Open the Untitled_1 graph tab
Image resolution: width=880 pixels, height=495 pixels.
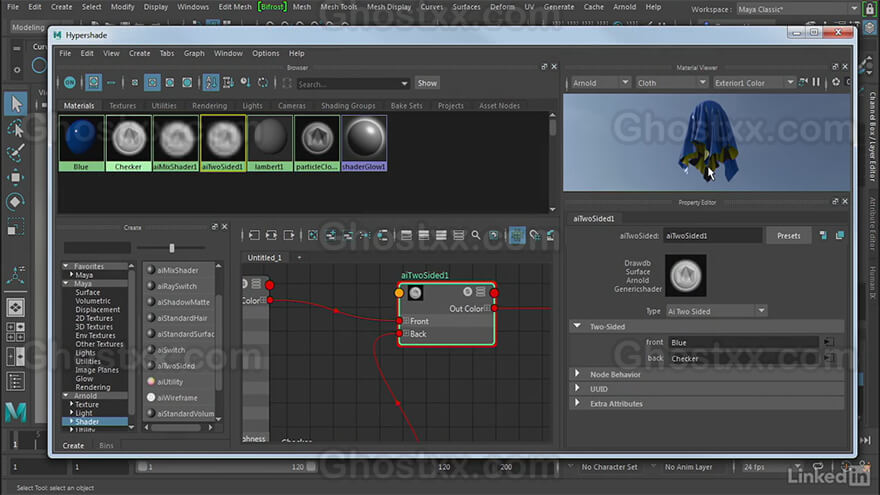[x=265, y=258]
